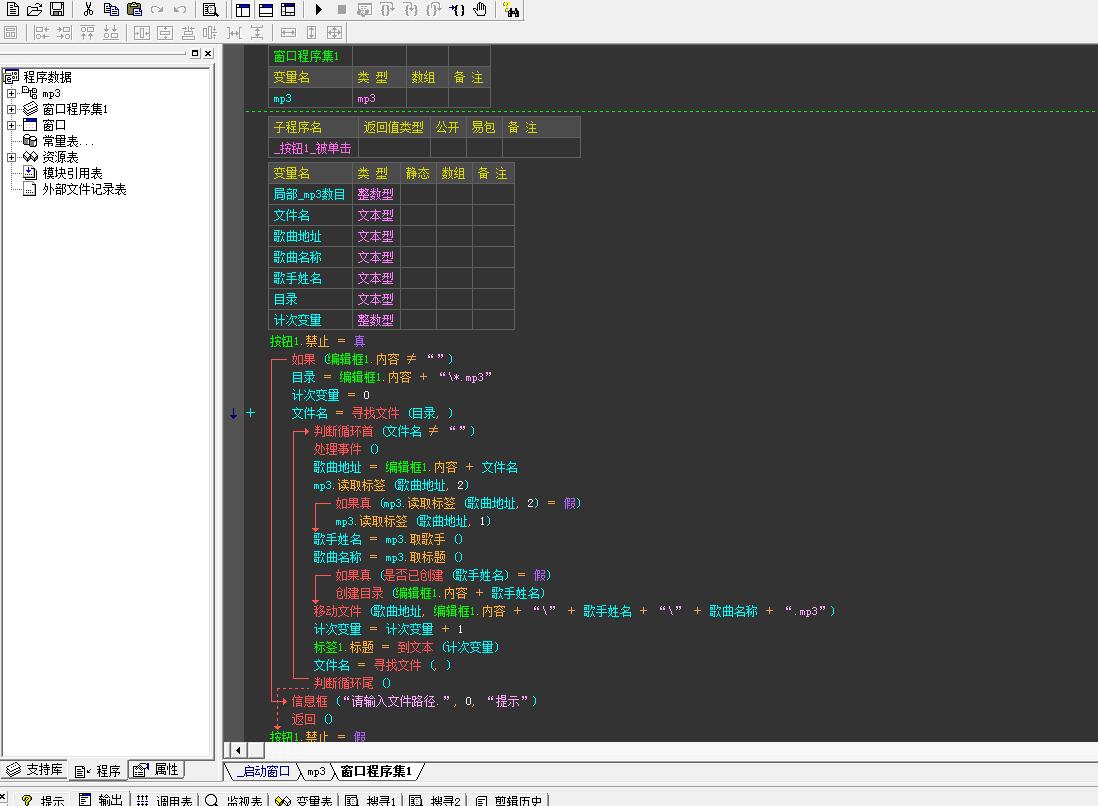Click the _按钮1_被单击 subroutine name
The image size is (1098, 806).
tap(313, 148)
